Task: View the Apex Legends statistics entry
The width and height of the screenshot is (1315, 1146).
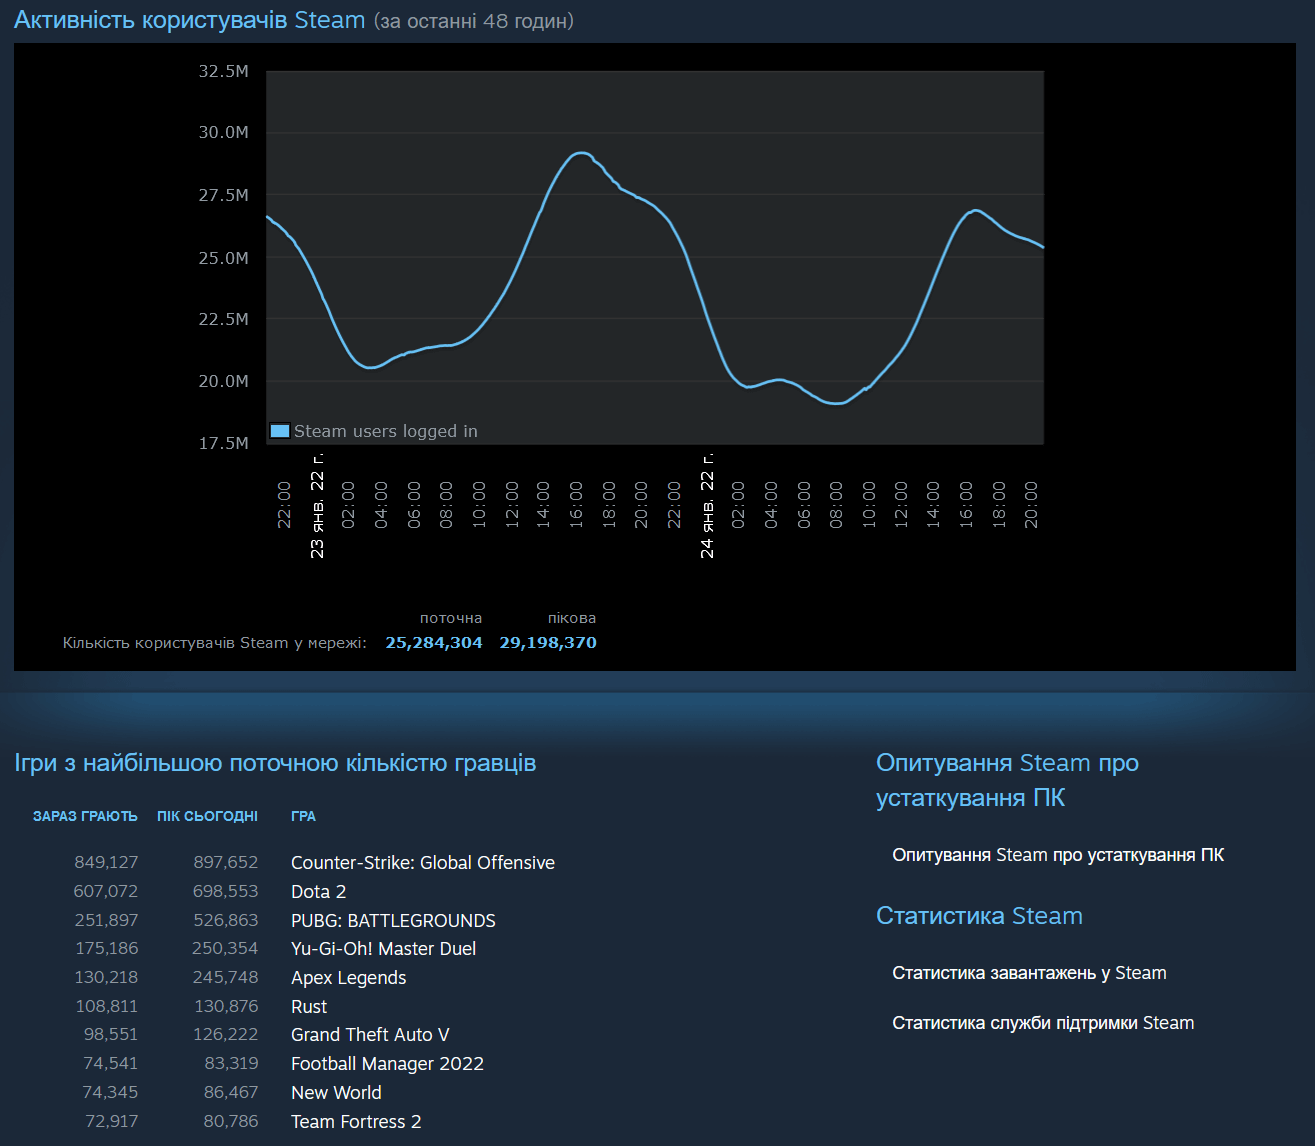Action: pos(348,977)
